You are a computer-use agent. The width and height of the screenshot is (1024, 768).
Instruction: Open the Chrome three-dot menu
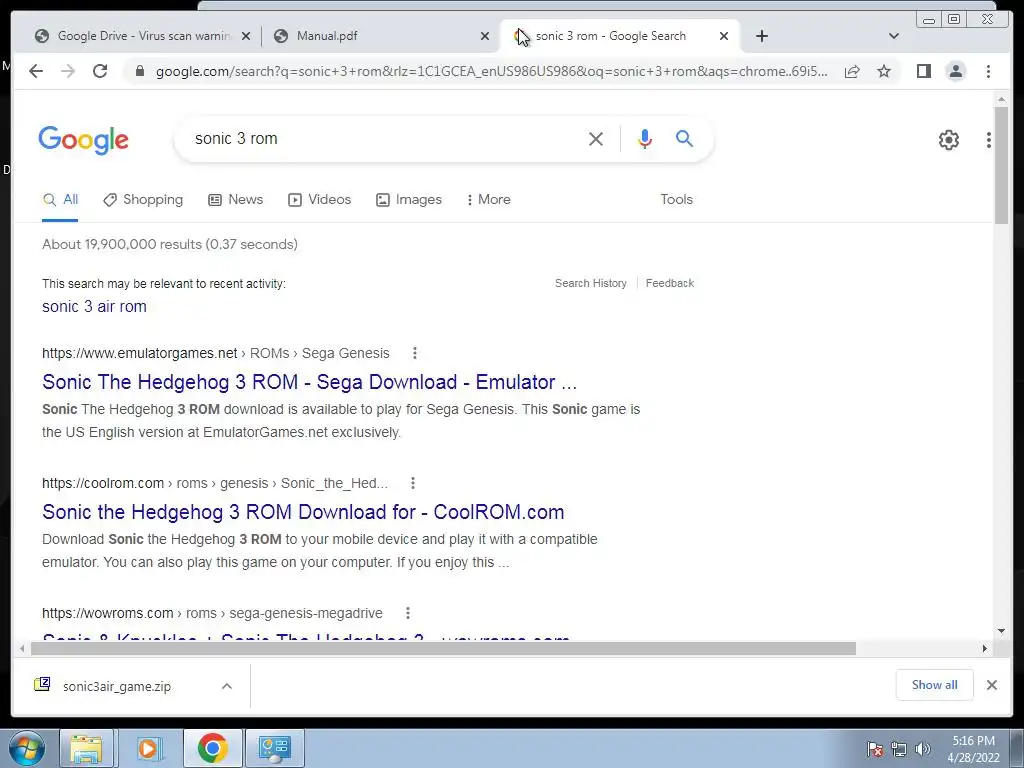point(988,71)
